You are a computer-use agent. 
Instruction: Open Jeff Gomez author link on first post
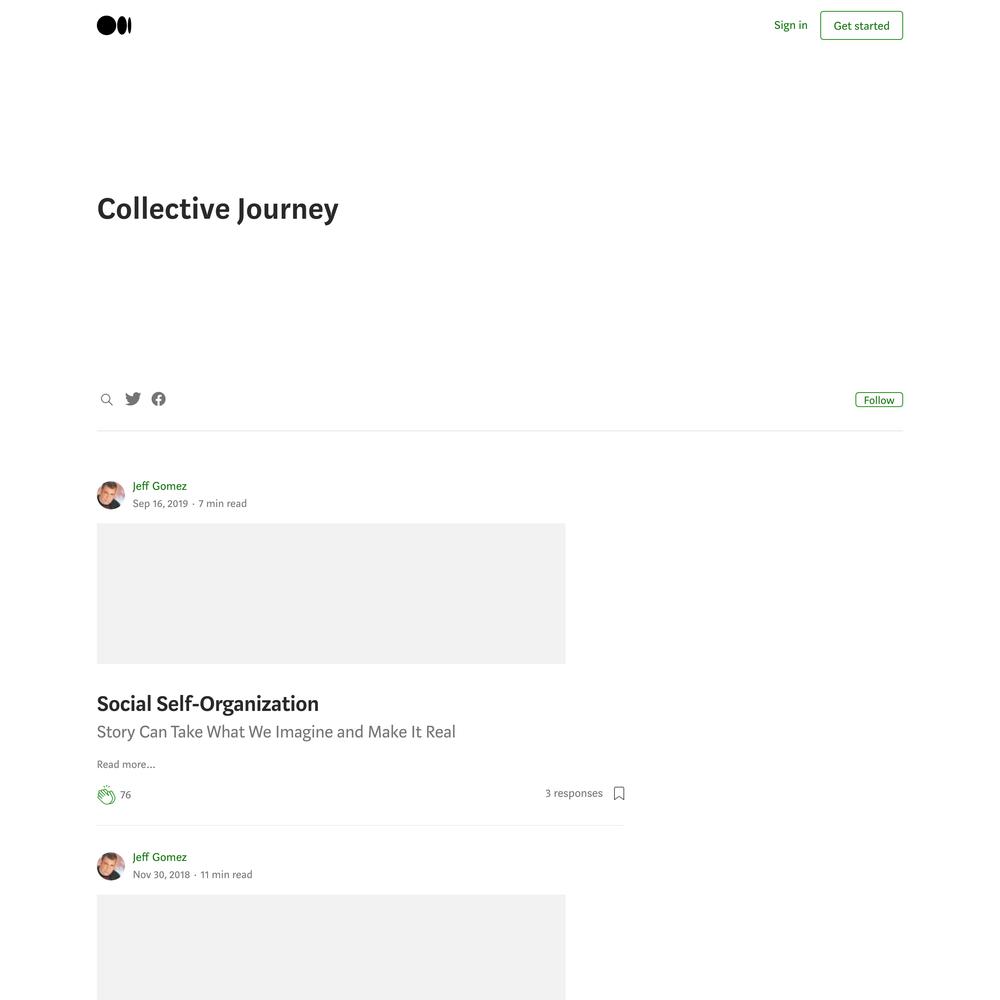[x=159, y=486]
